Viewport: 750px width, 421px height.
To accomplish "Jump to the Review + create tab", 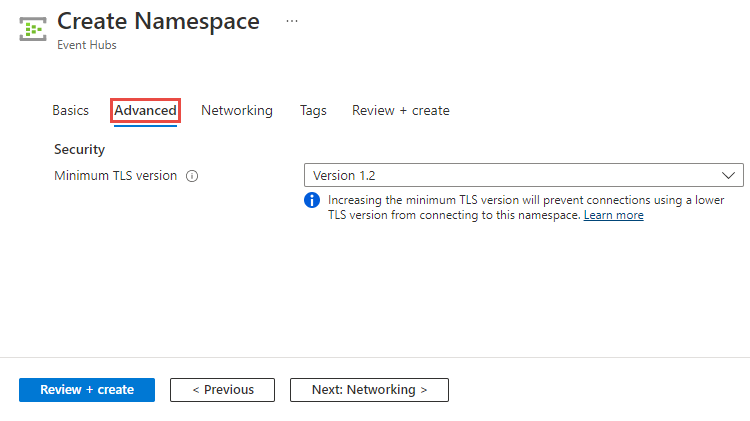I will 400,111.
